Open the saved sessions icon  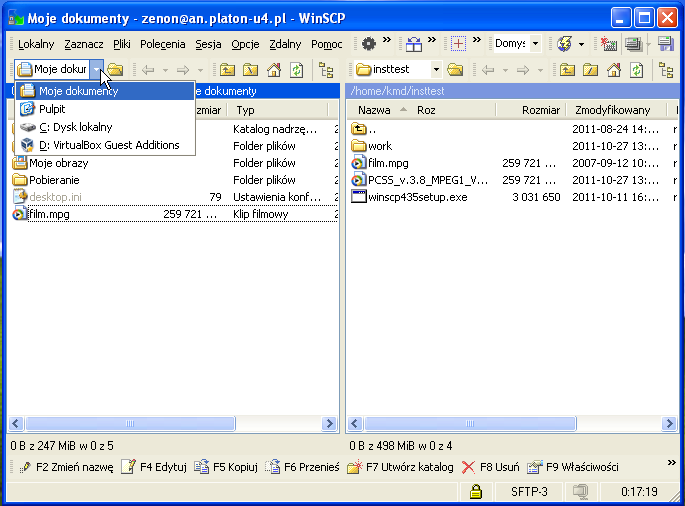[x=633, y=44]
